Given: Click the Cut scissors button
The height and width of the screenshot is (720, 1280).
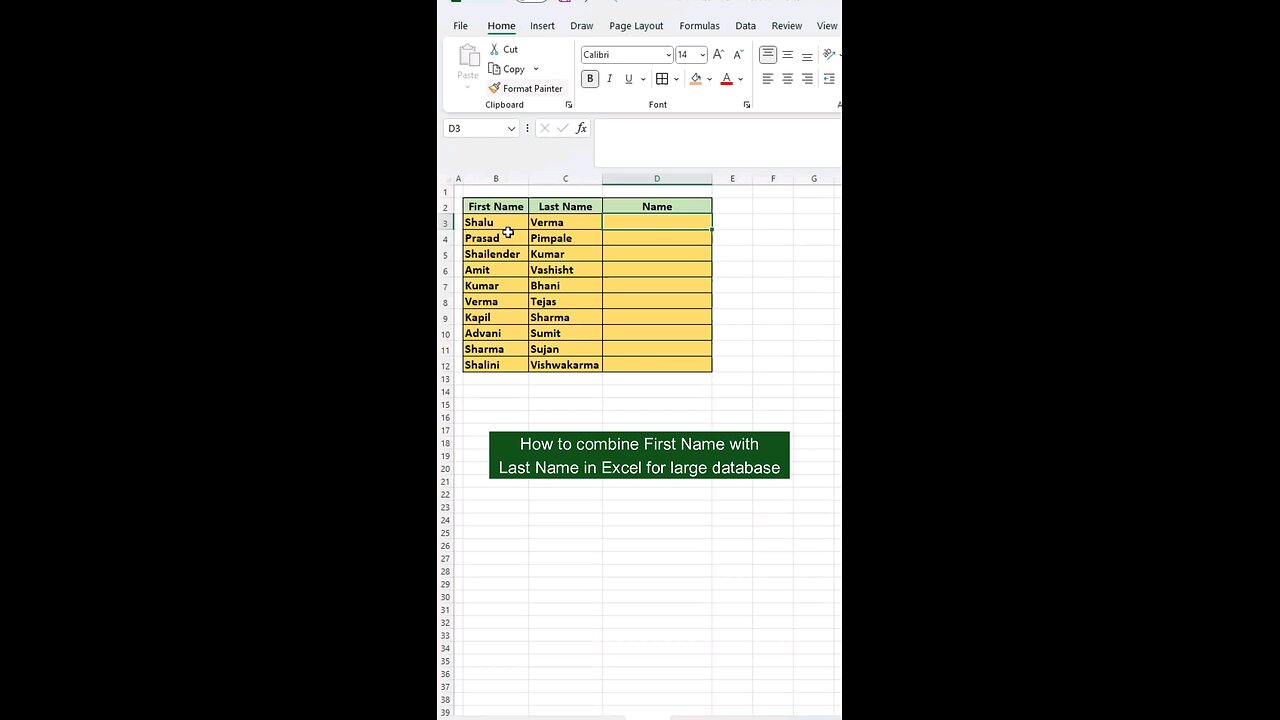Looking at the screenshot, I should tap(503, 49).
